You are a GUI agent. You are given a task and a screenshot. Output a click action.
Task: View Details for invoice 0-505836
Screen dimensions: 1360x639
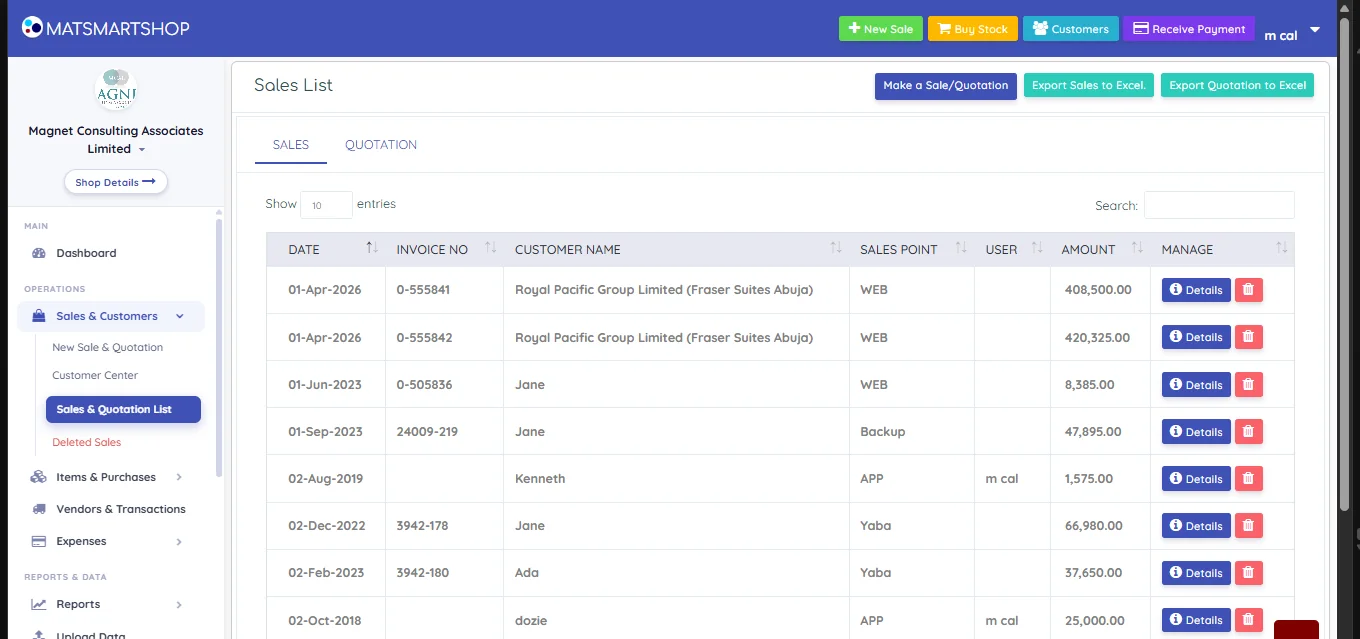[1196, 384]
